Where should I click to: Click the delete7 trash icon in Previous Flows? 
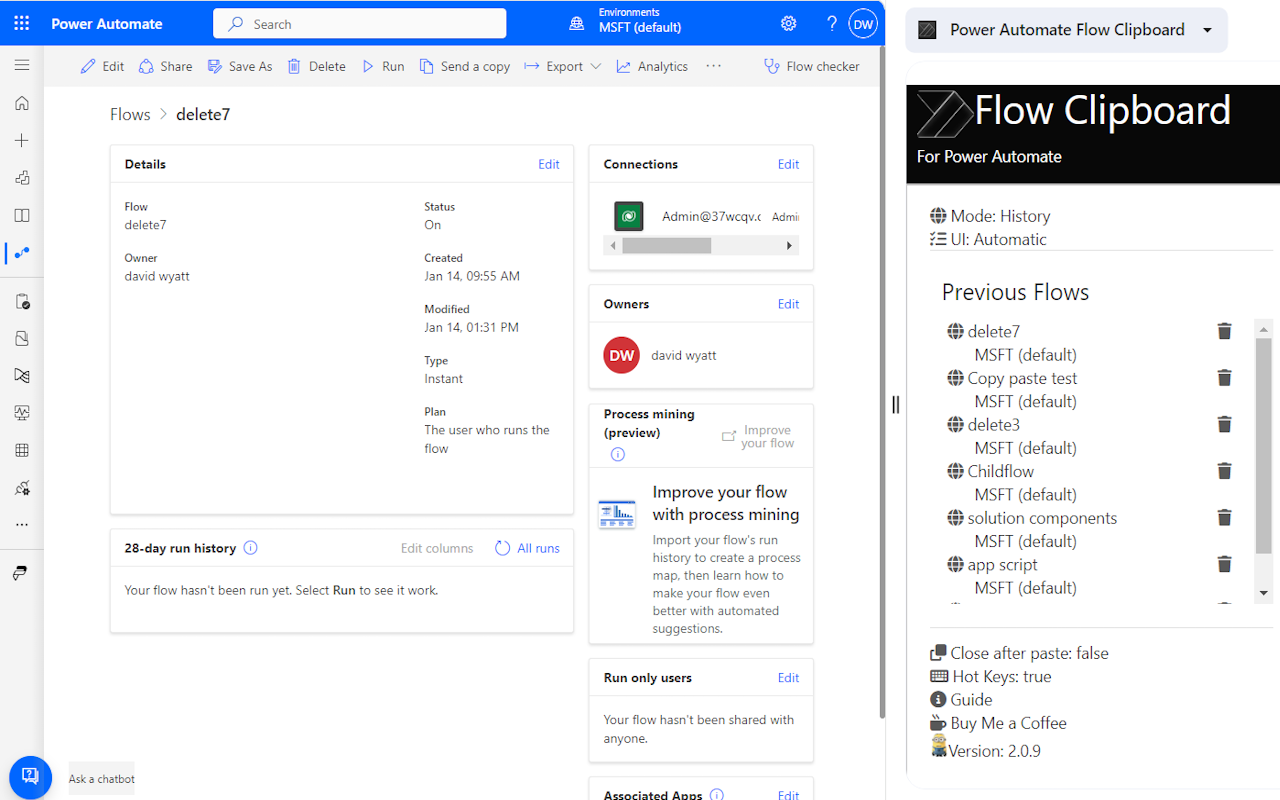[1224, 331]
